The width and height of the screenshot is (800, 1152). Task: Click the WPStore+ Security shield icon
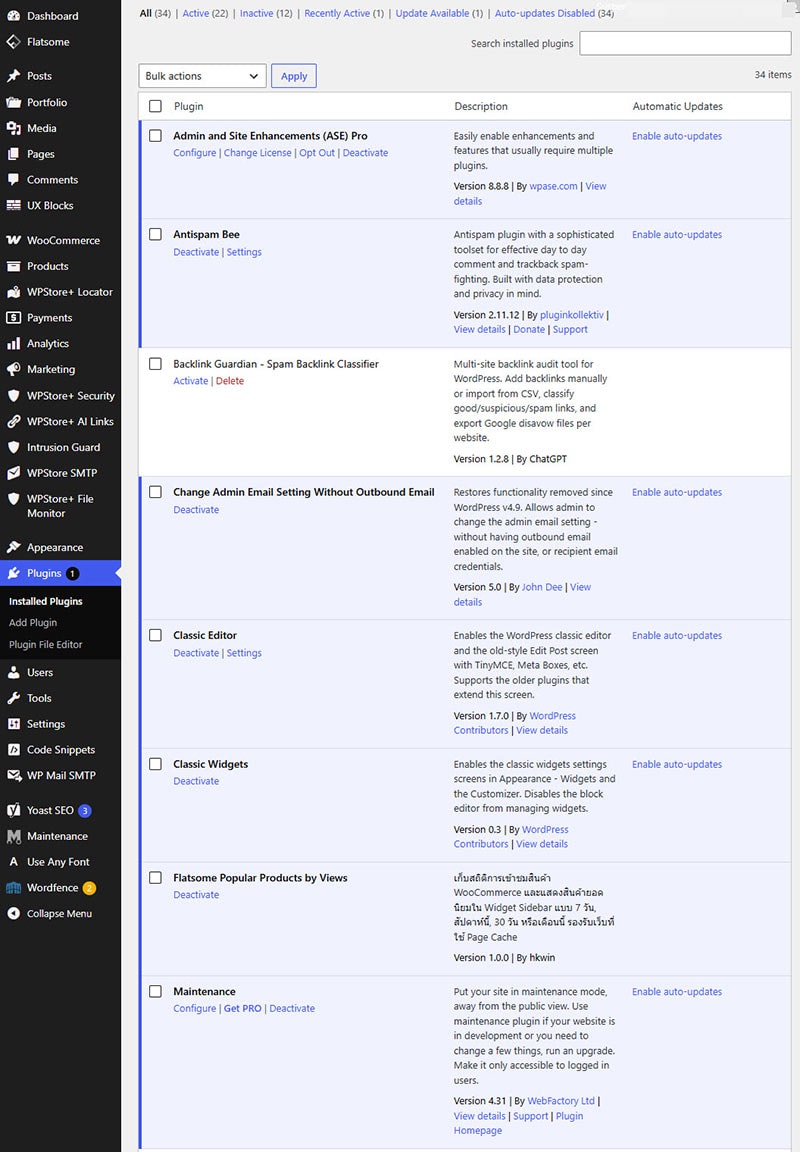point(13,395)
